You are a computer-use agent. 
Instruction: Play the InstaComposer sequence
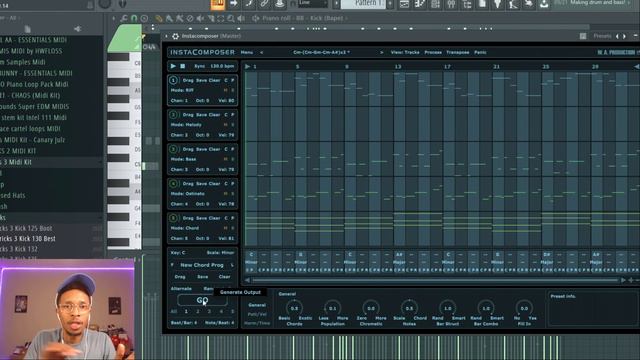point(173,66)
